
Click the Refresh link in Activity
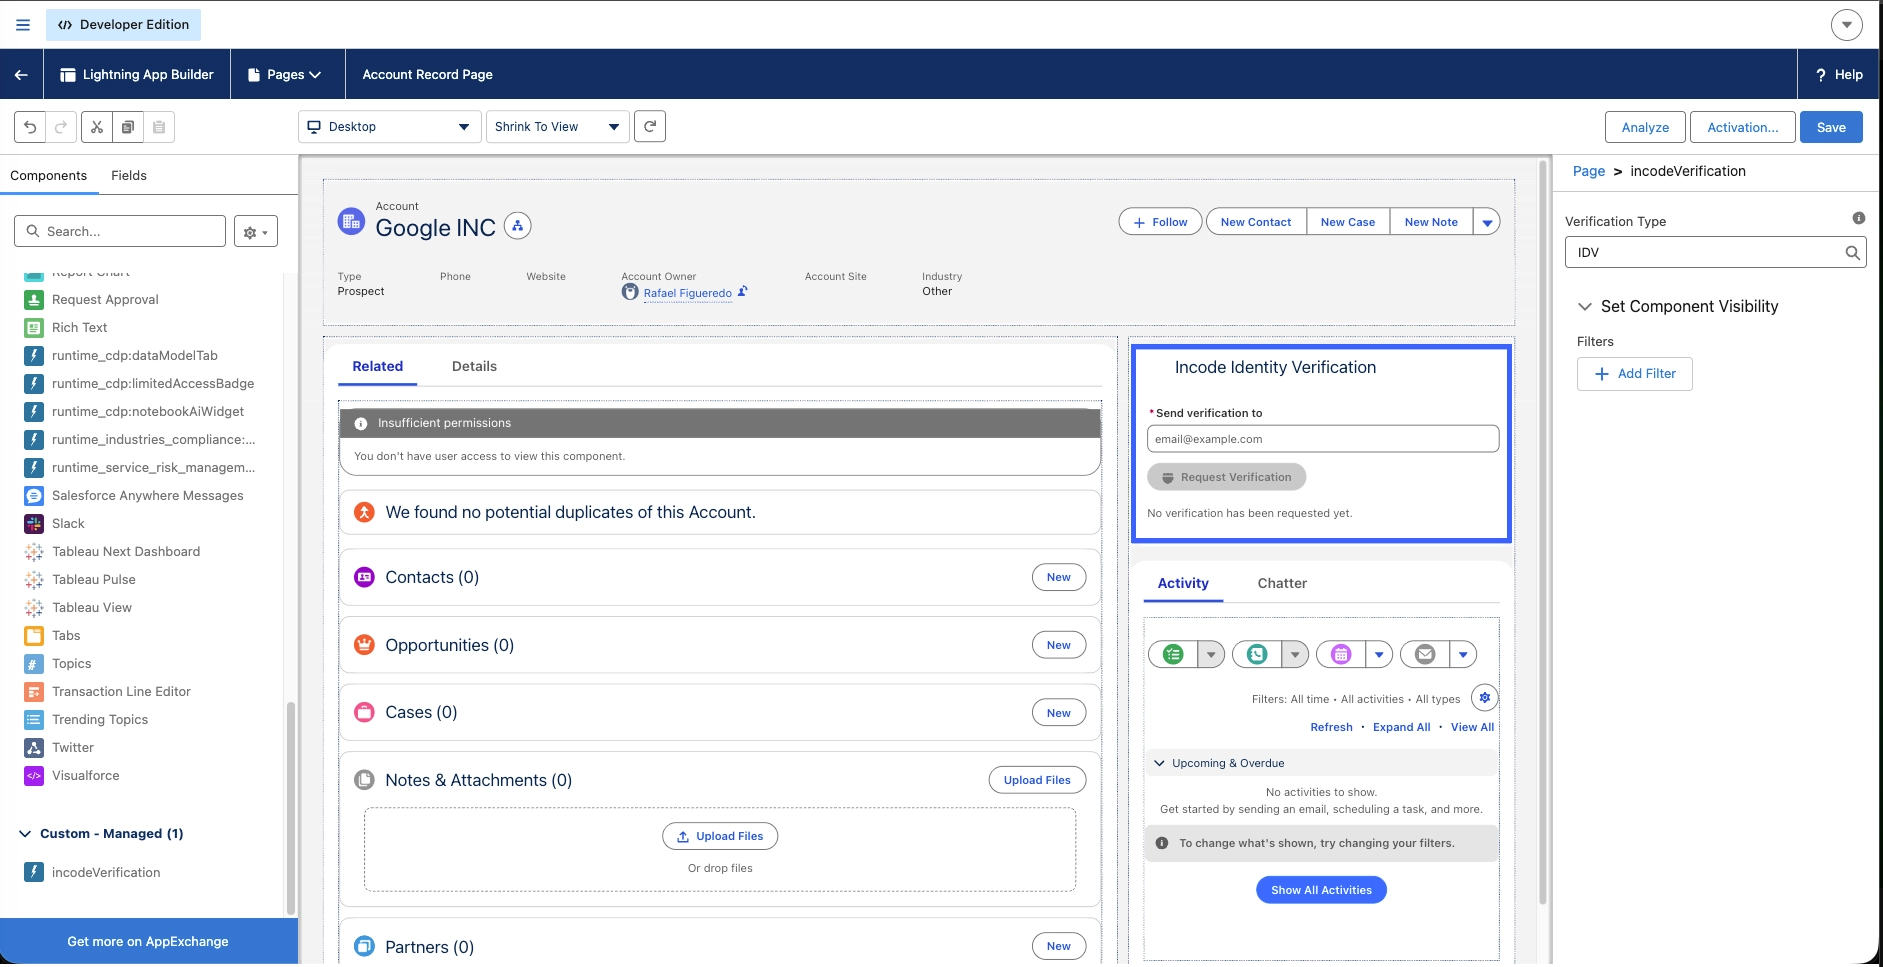[x=1331, y=727]
